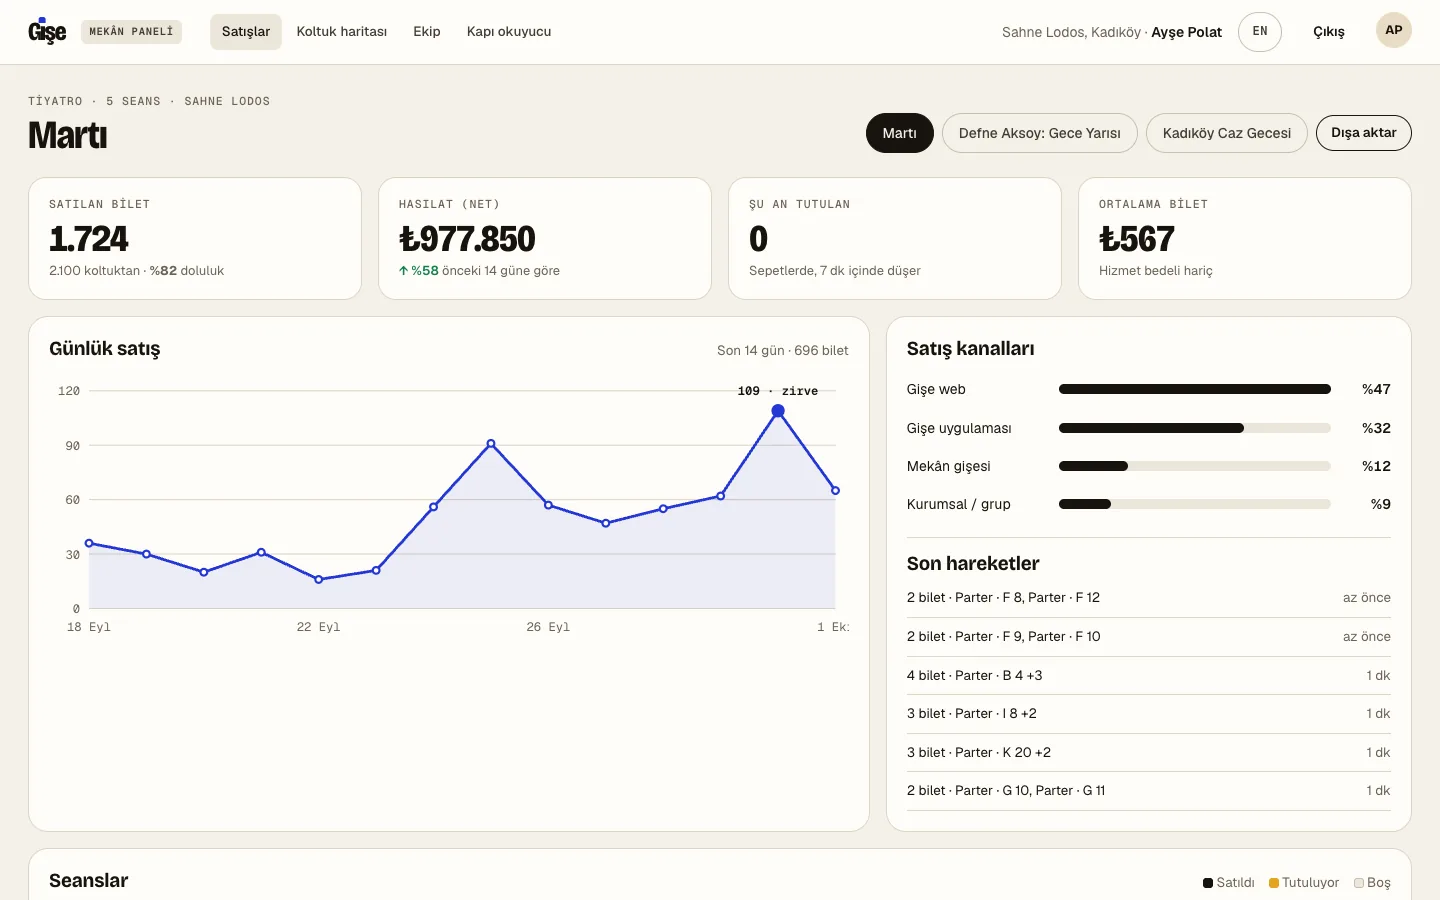The width and height of the screenshot is (1440, 900).
Task: Click the 'TİYATRO · 5 SEANS · SAHNE LODOS' breadcrumb
Action: 149,101
